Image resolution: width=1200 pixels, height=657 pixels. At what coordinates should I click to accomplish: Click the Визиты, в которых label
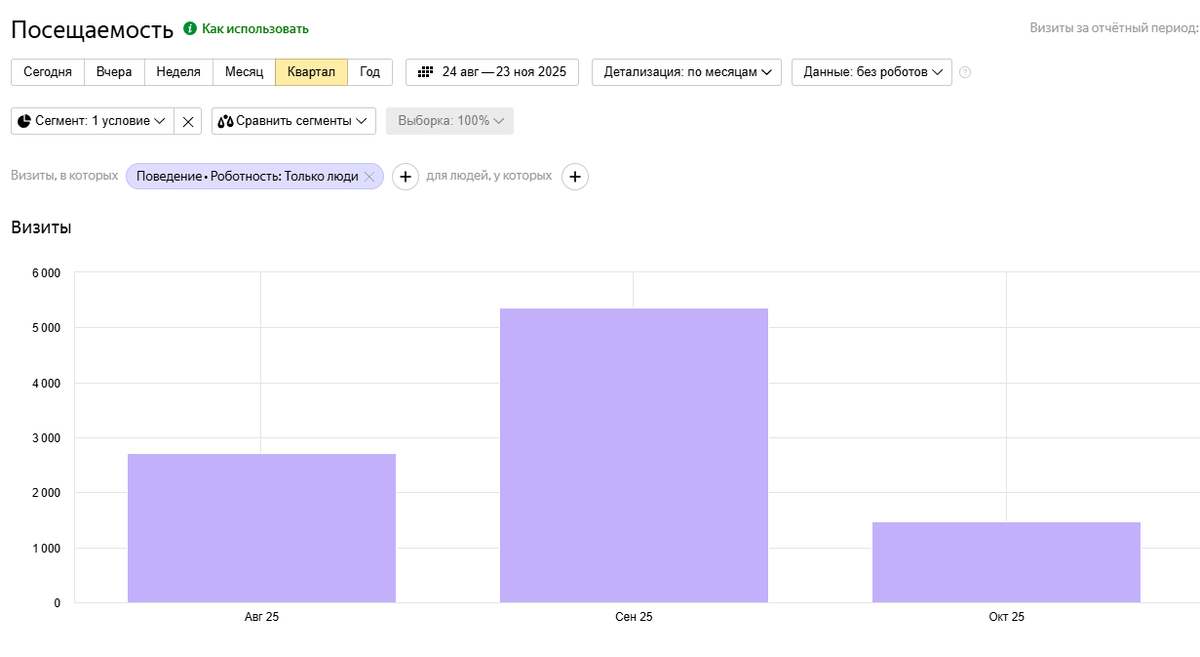click(64, 176)
